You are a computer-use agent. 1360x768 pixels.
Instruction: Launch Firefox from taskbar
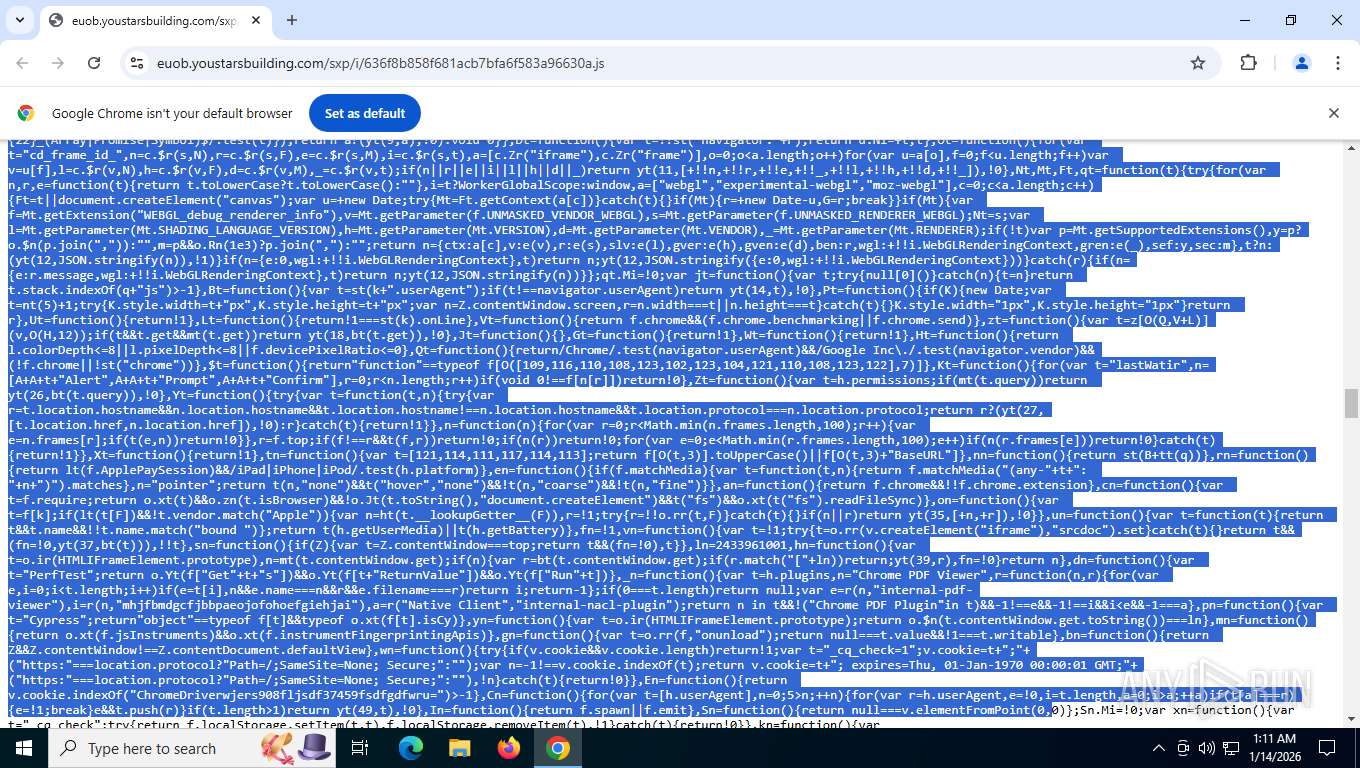click(x=509, y=748)
